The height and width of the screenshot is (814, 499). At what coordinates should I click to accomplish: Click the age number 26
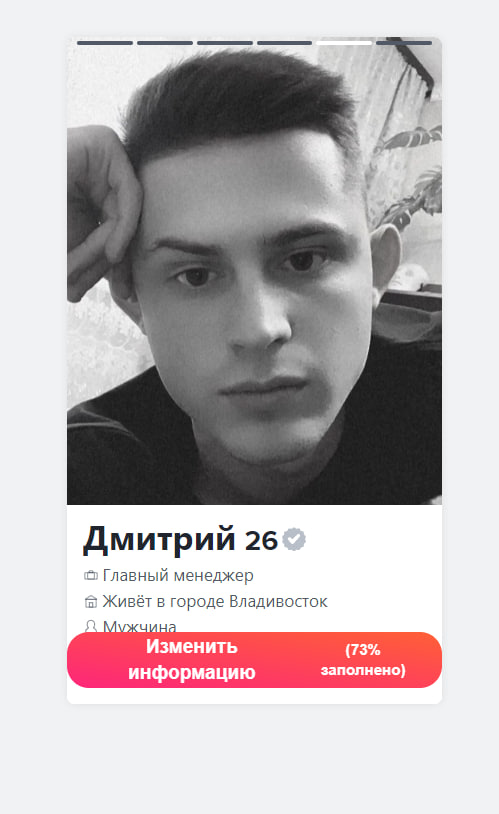(261, 541)
